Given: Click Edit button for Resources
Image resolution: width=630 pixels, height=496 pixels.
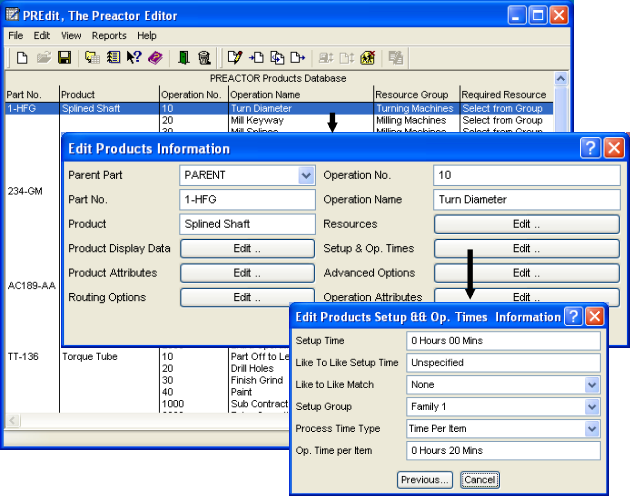Looking at the screenshot, I should click(x=527, y=224).
